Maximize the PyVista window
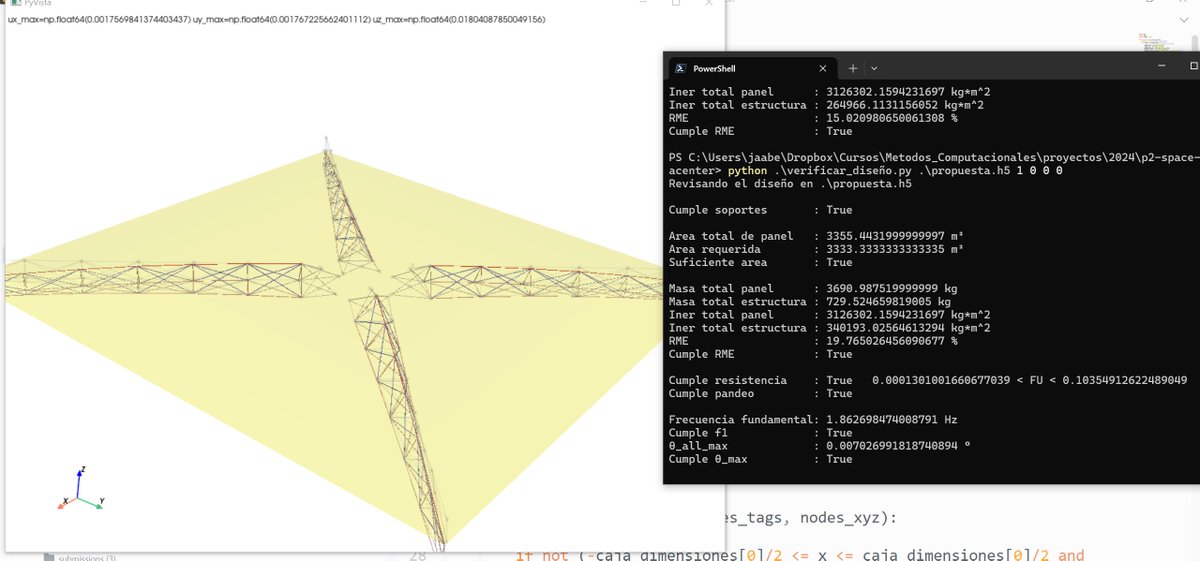This screenshot has height=561, width=1200. click(x=676, y=3)
